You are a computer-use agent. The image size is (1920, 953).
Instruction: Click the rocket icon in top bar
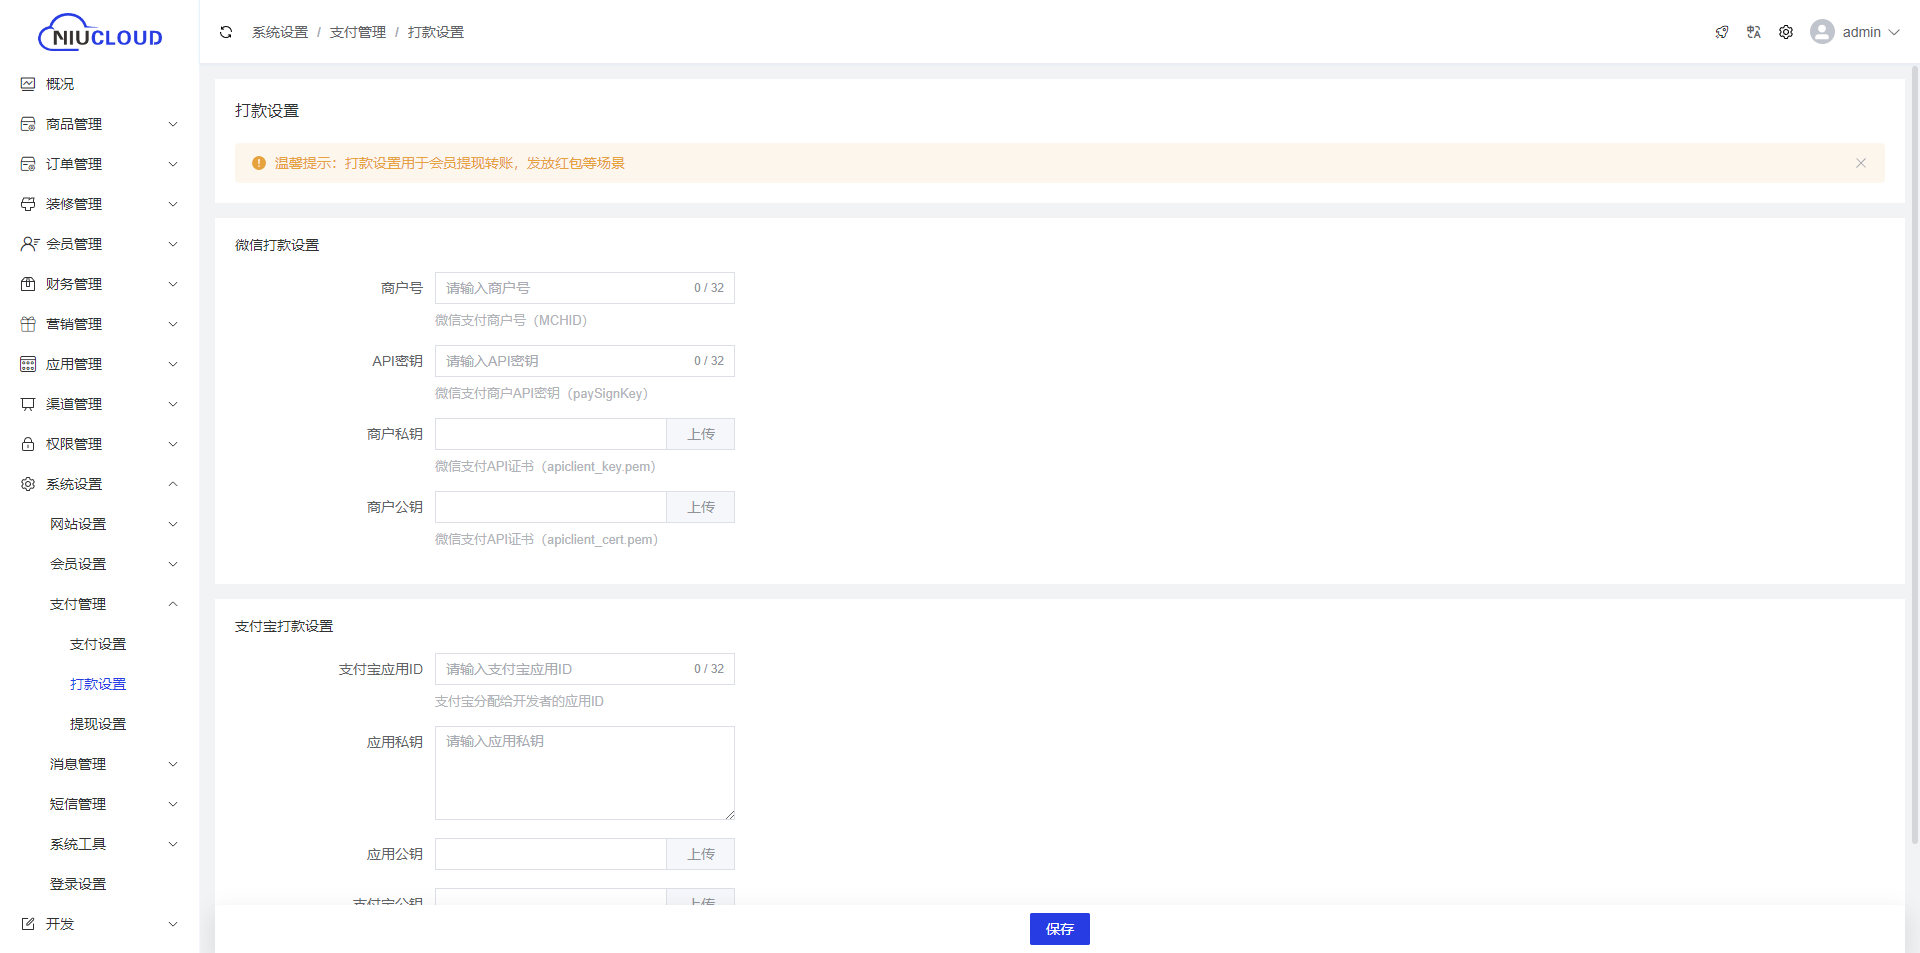[x=1722, y=32]
